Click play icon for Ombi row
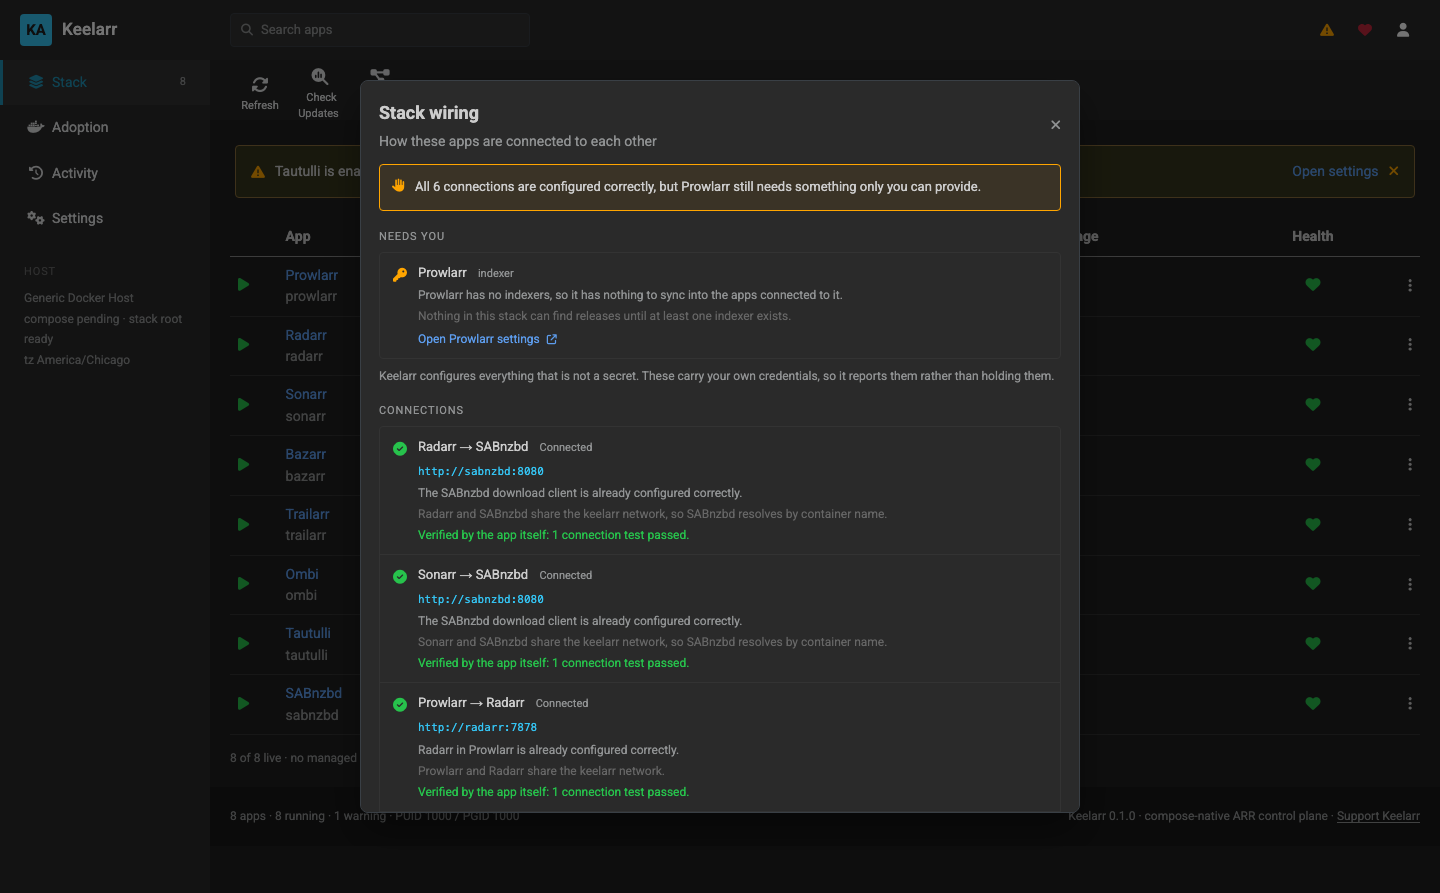The width and height of the screenshot is (1440, 893). 243,584
